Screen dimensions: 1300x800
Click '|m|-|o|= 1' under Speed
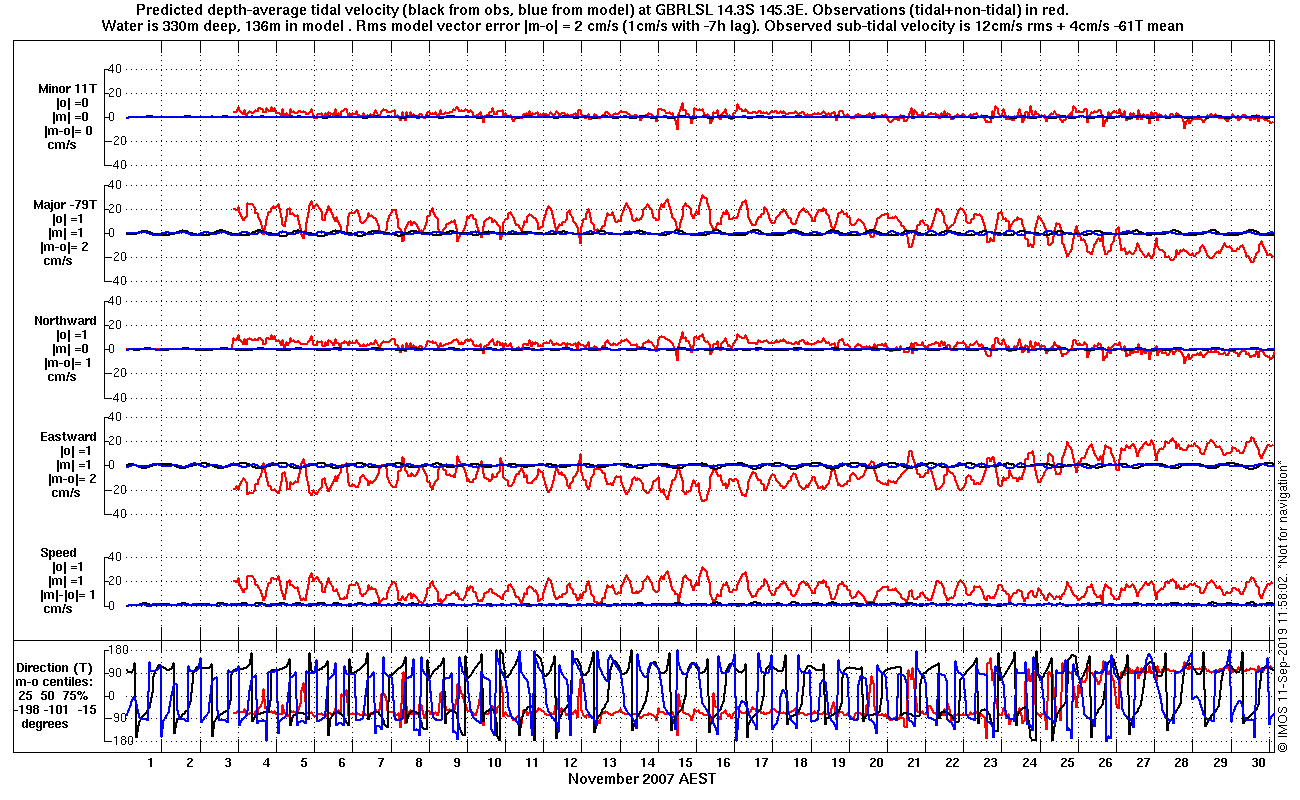click(x=67, y=595)
